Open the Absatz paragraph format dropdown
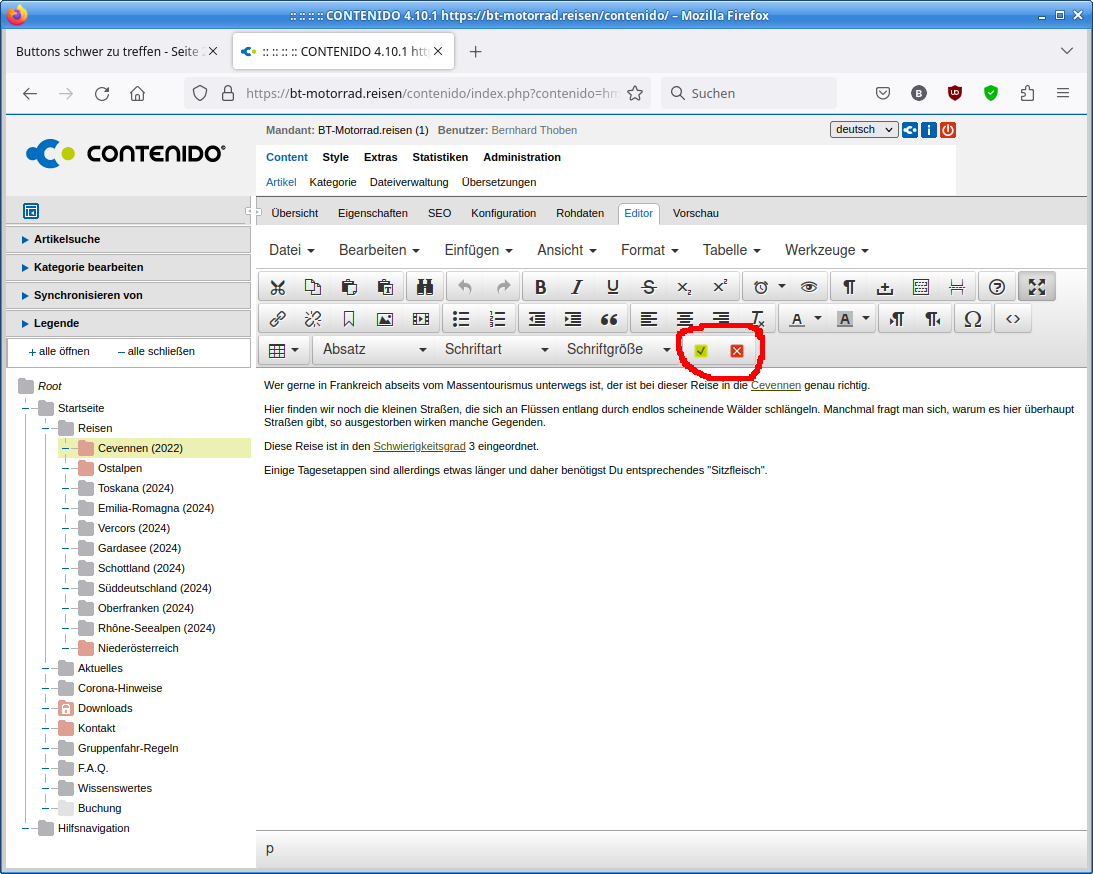This screenshot has height=874, width=1093. click(374, 350)
